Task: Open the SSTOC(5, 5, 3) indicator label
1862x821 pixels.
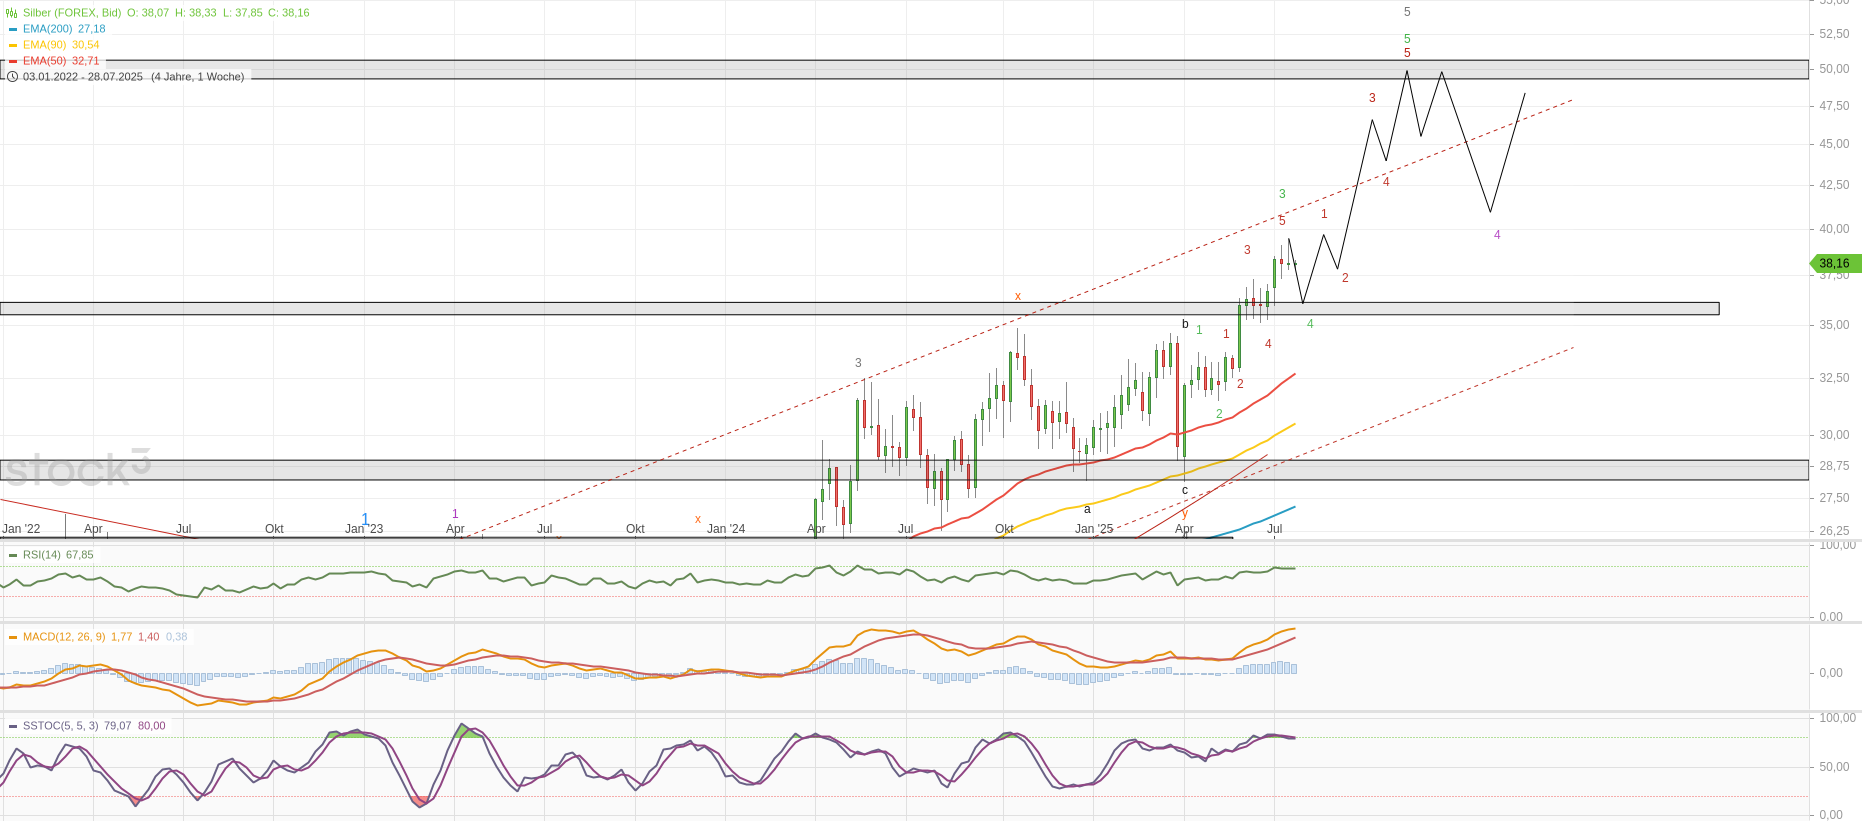Action: (x=60, y=726)
